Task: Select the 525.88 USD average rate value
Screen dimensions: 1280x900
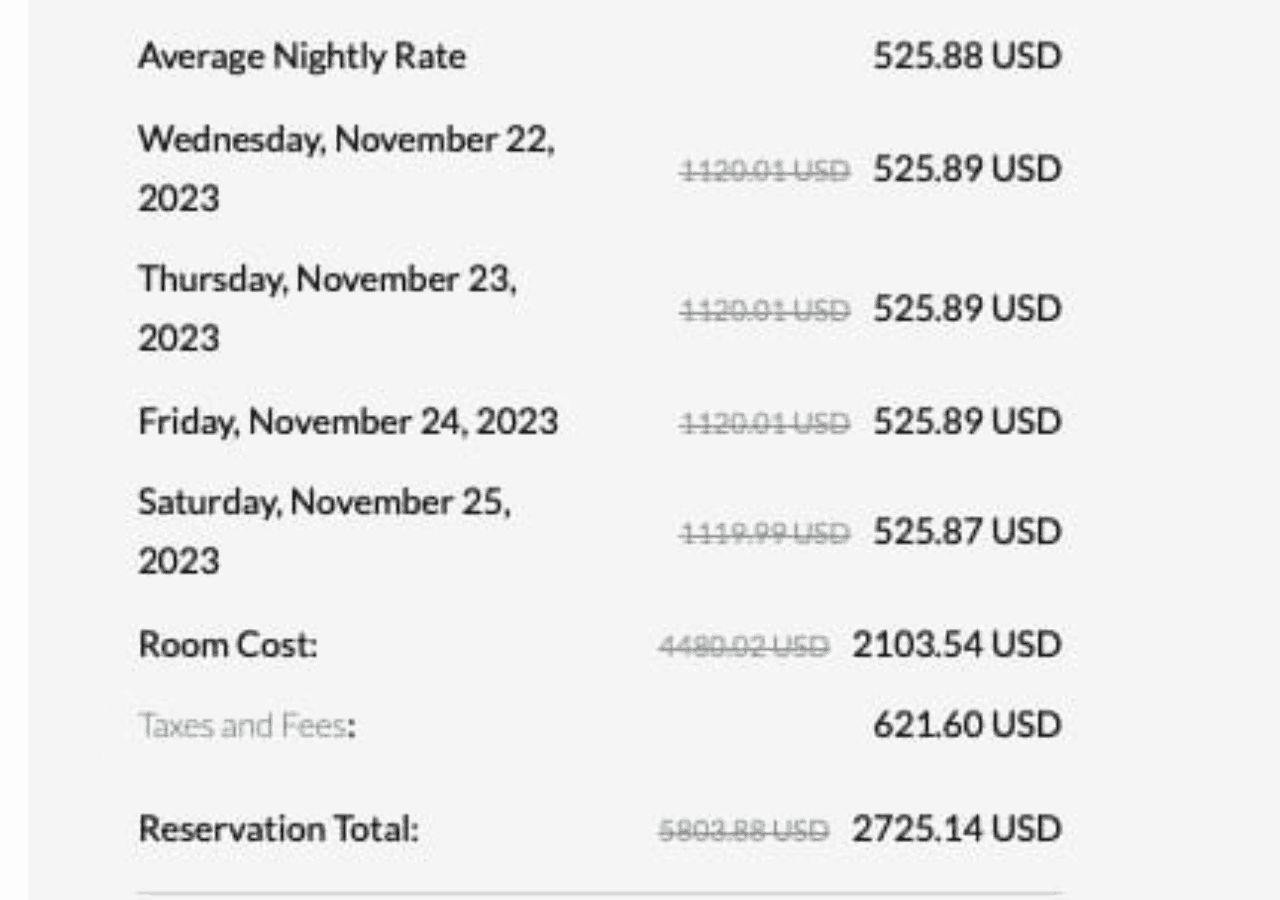Action: coord(966,56)
